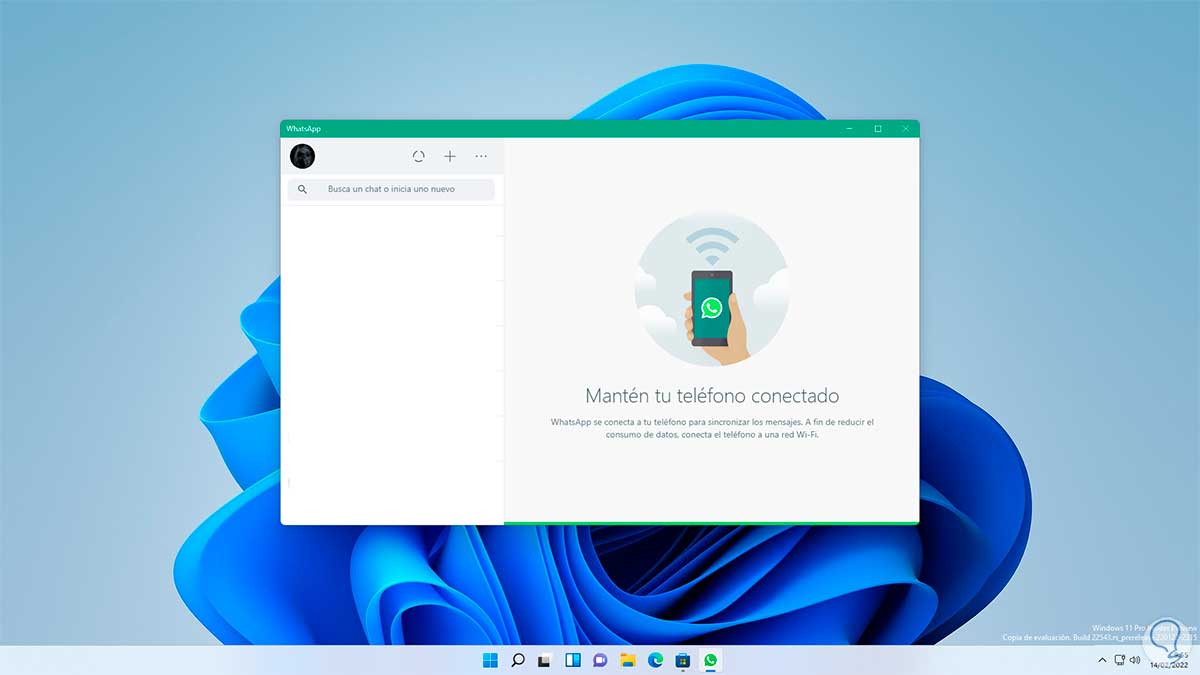The height and width of the screenshot is (675, 1200).
Task: Click the phone illustration in WhatsApp
Action: pos(711,289)
